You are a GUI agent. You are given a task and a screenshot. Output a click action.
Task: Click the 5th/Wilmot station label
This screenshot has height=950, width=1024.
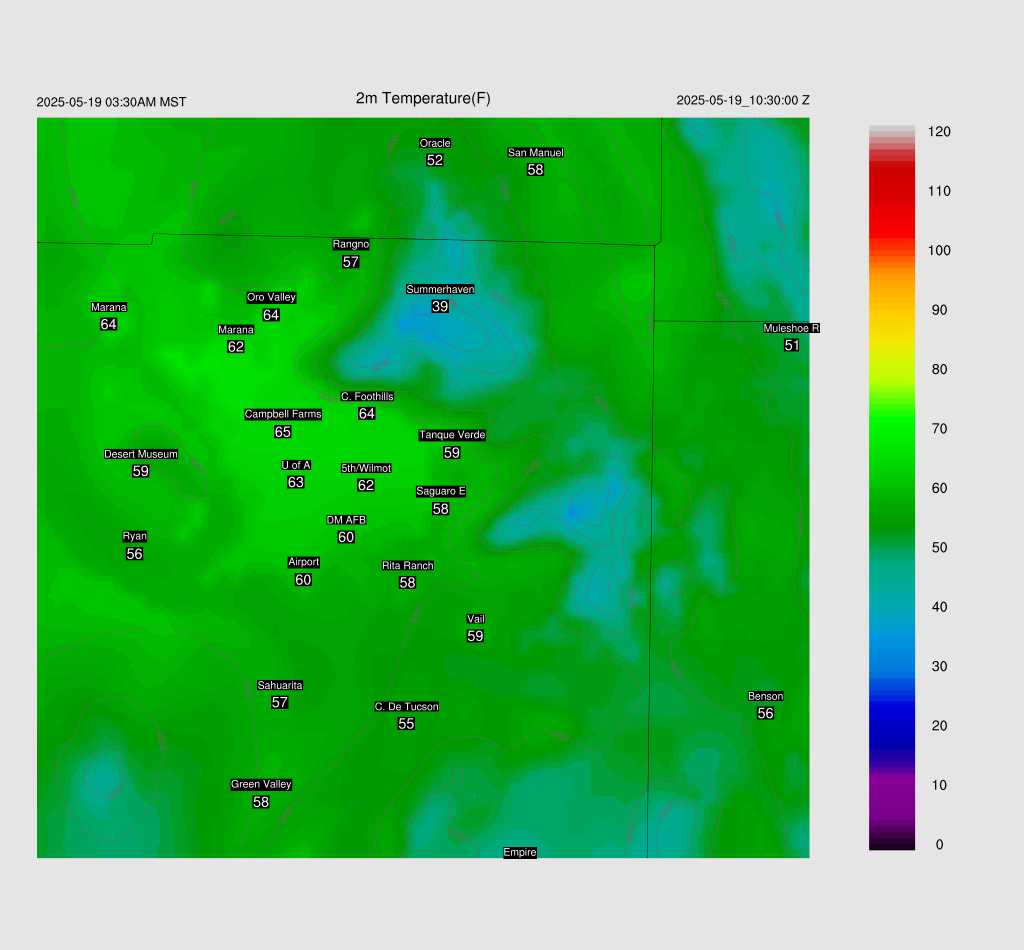366,468
